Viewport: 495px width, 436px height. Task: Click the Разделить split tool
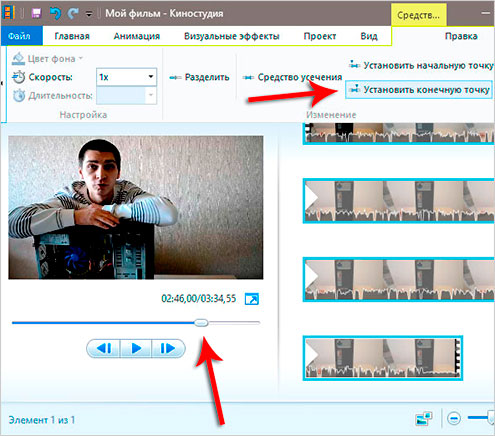(199, 77)
